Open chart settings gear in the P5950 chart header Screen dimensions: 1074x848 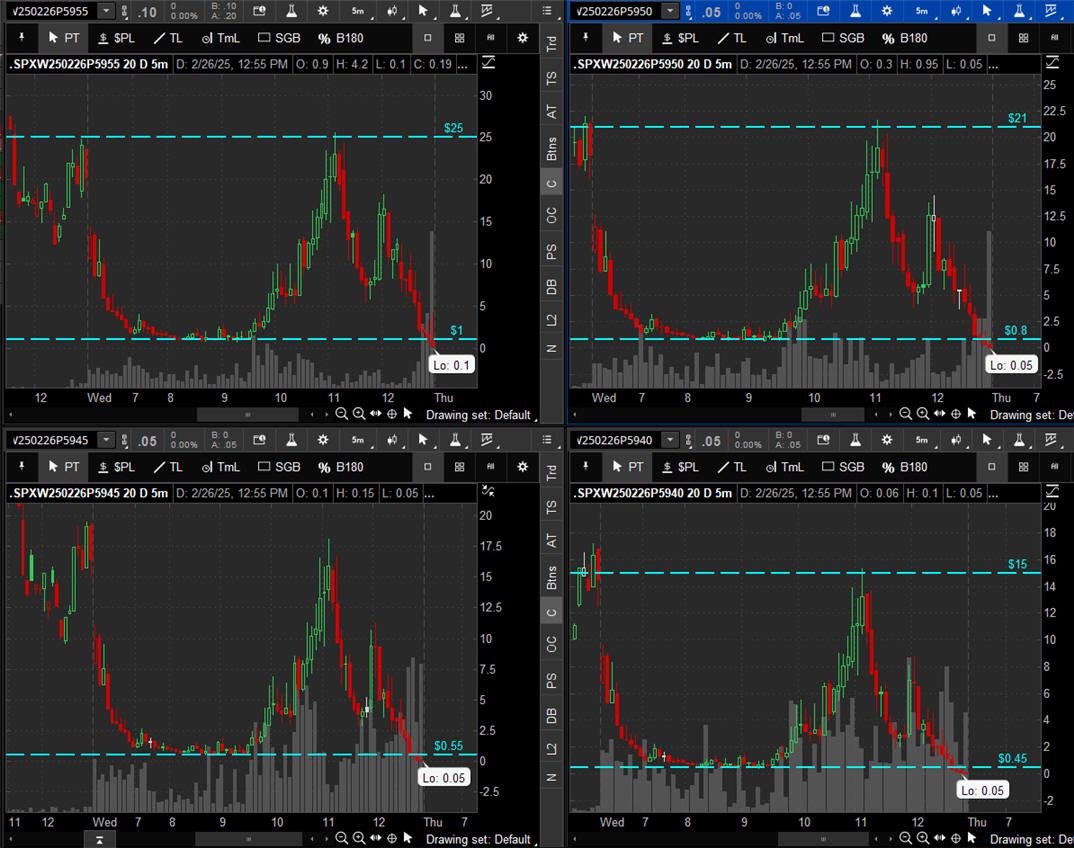pyautogui.click(x=887, y=11)
